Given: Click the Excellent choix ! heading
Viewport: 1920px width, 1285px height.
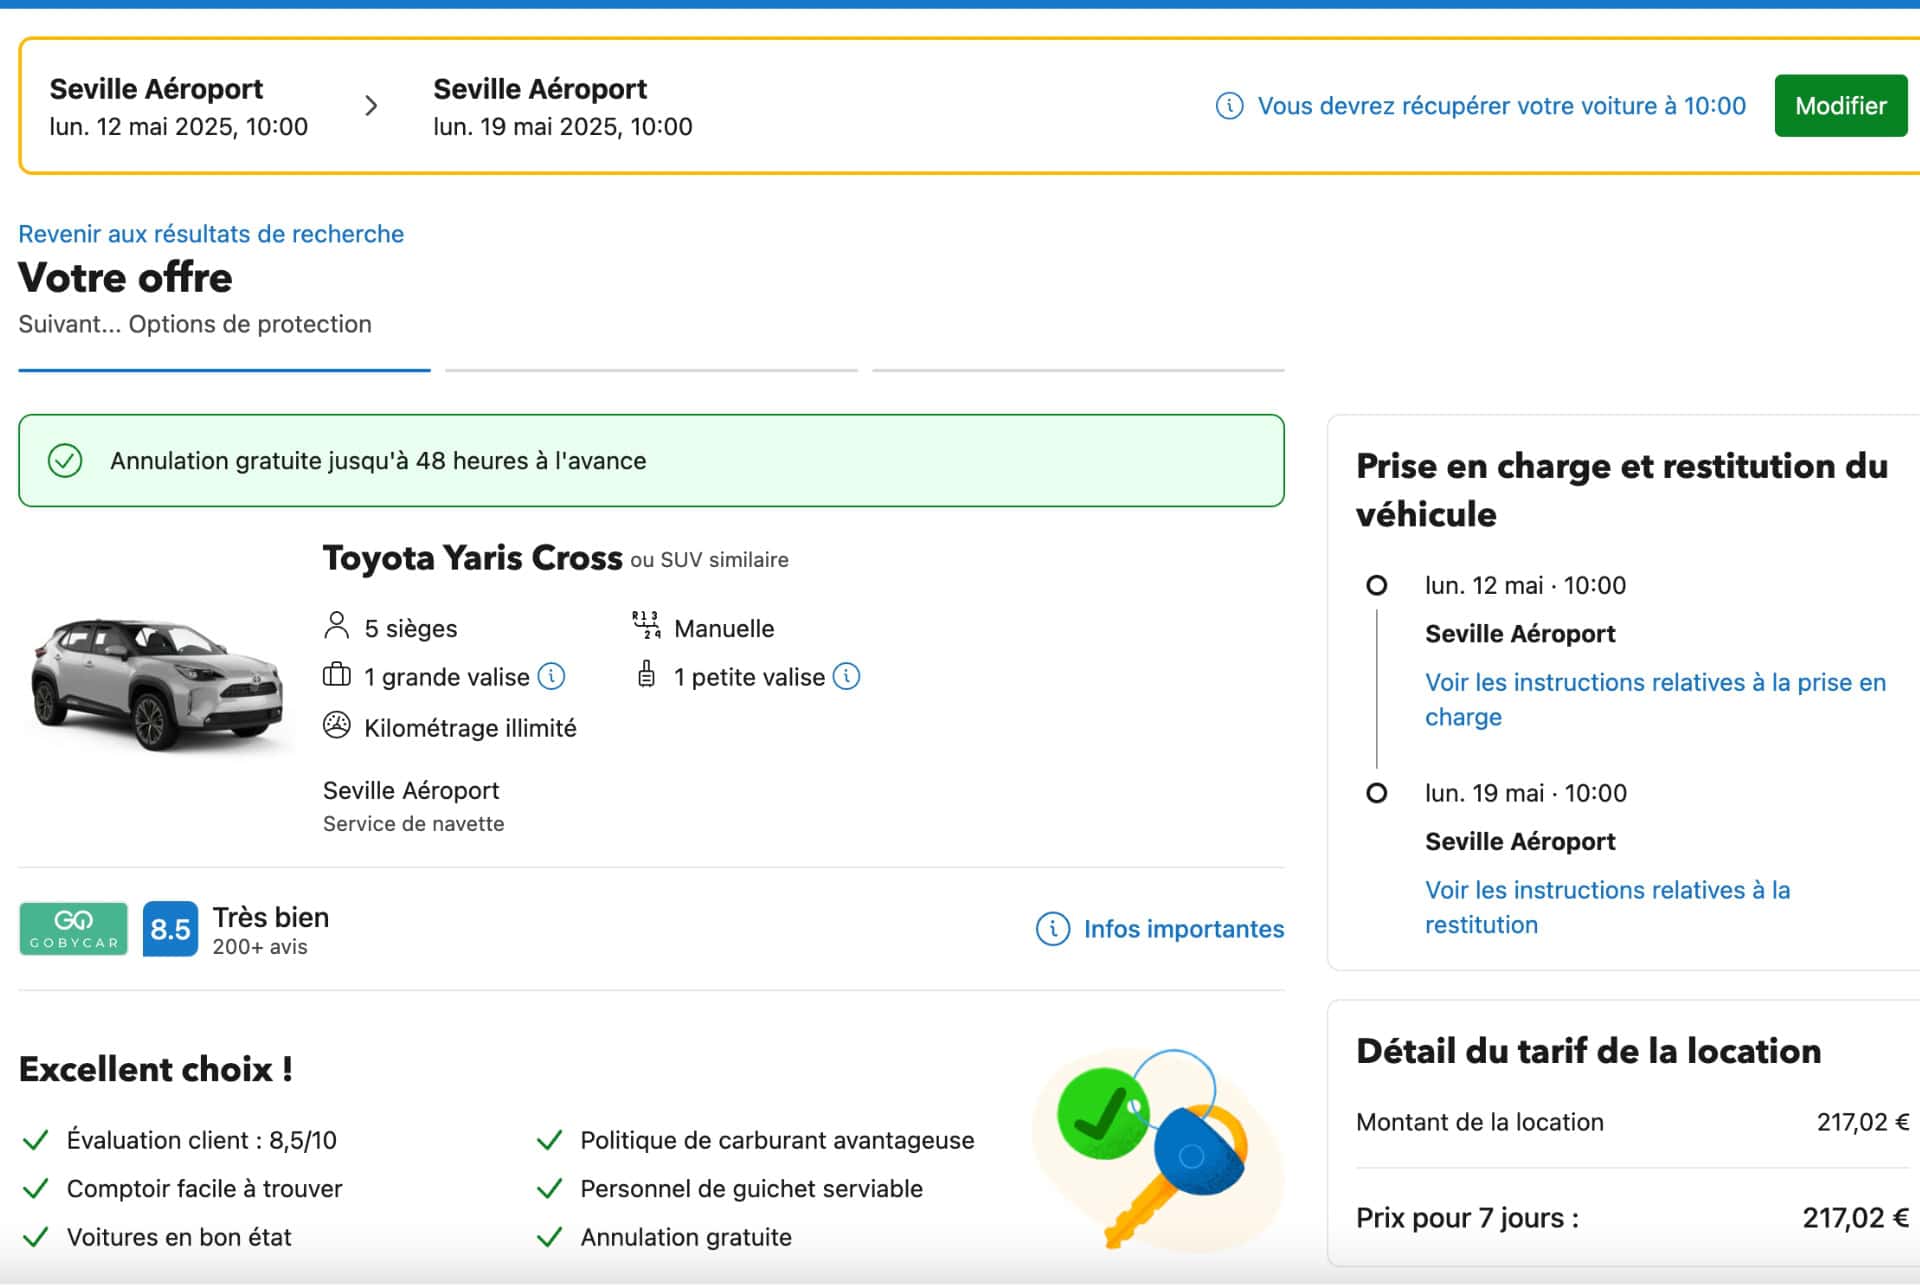Looking at the screenshot, I should 156,1069.
